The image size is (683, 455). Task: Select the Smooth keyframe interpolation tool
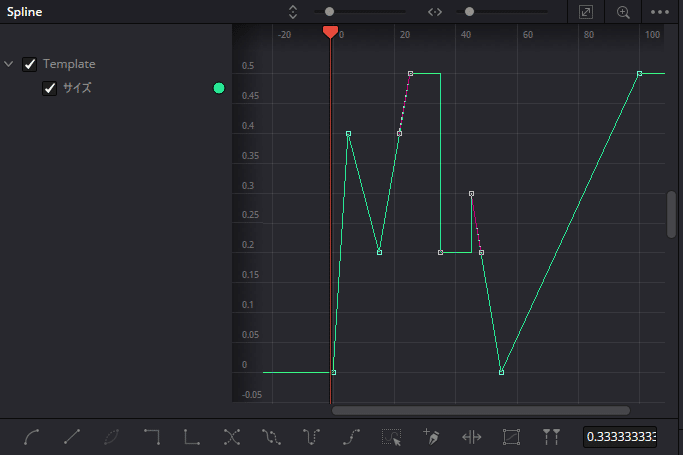[x=32, y=437]
